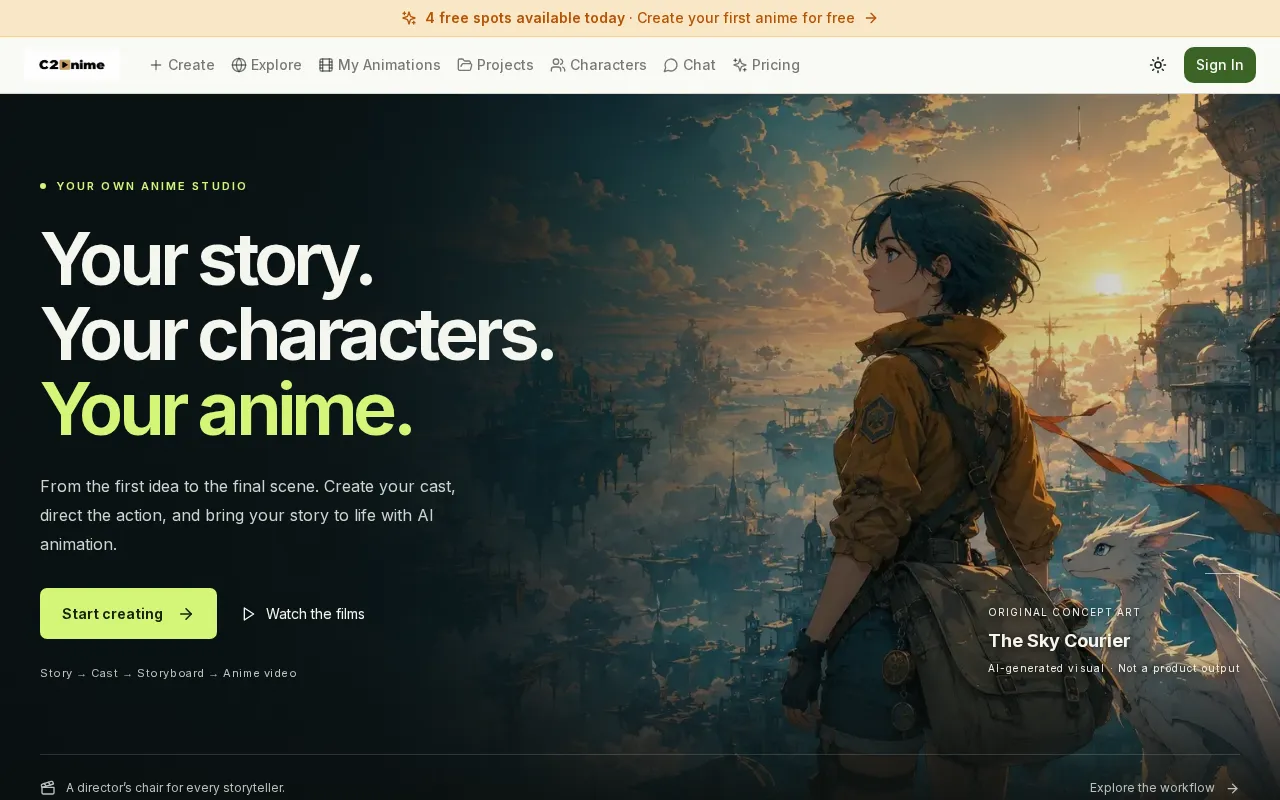
Task: Open My Animations in the nav bar
Action: [380, 65]
